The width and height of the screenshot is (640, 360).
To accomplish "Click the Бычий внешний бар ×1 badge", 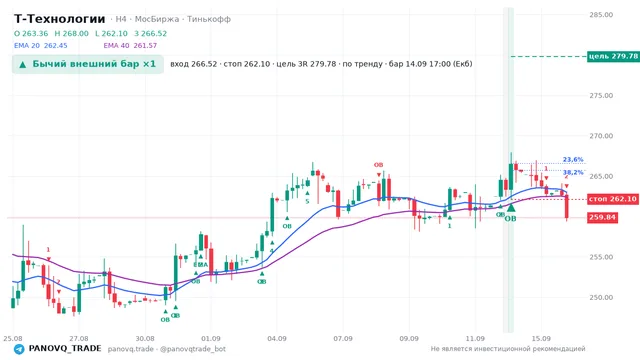I will coord(88,64).
